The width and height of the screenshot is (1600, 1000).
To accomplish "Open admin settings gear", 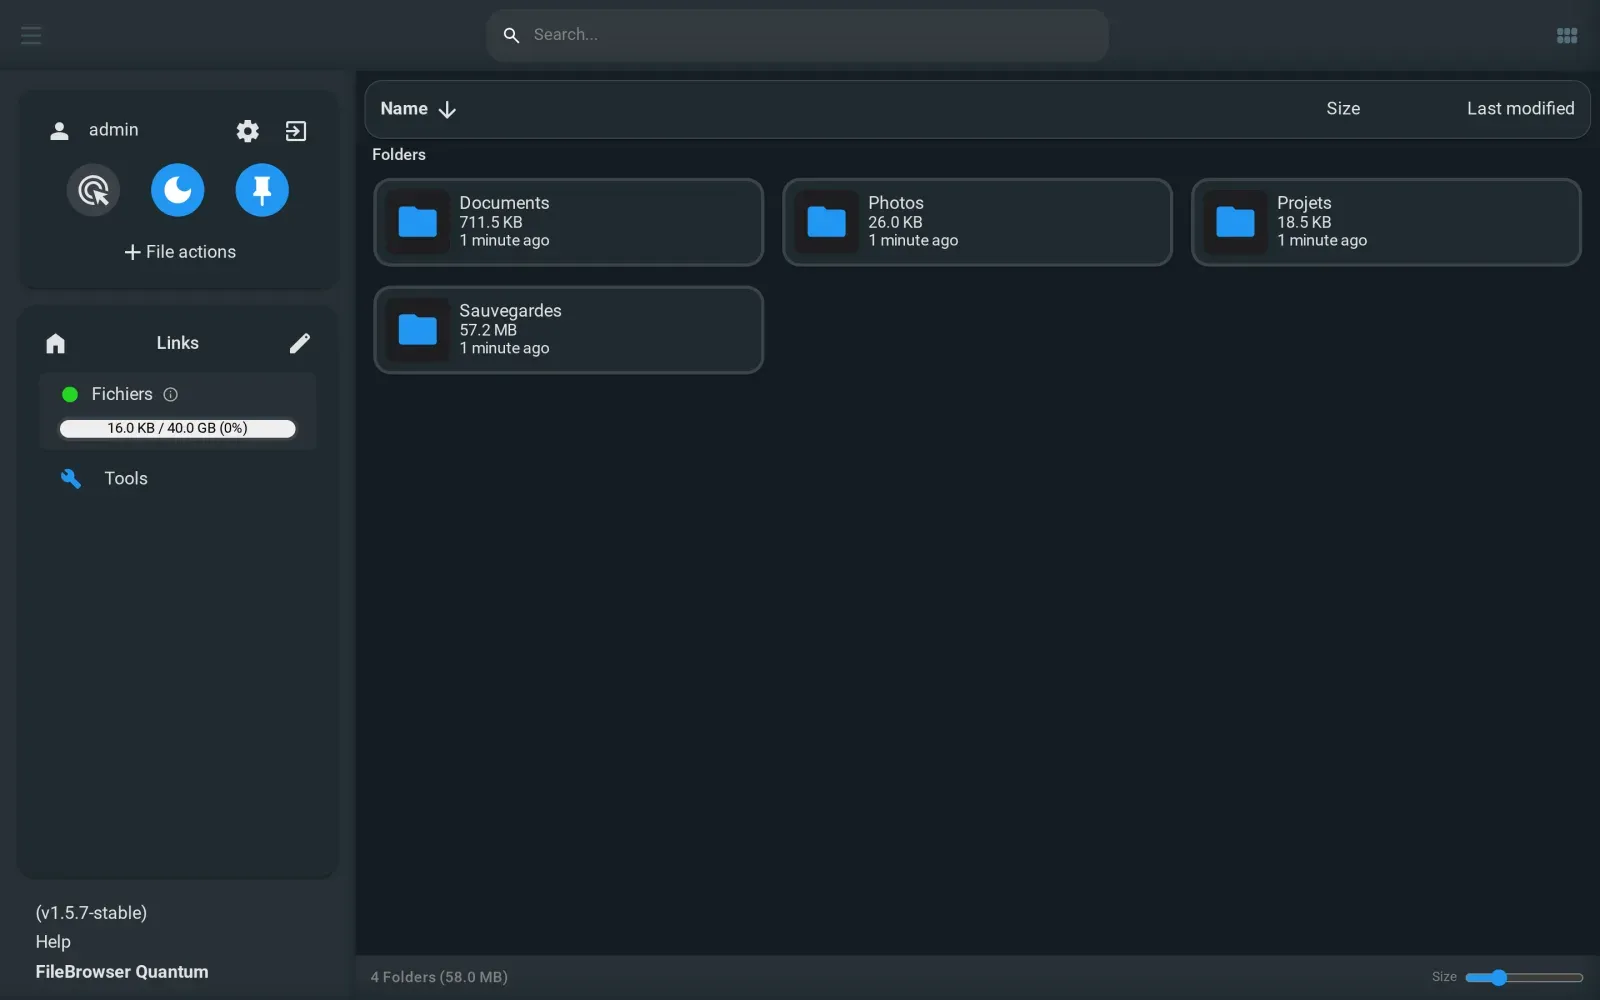I will pos(247,131).
